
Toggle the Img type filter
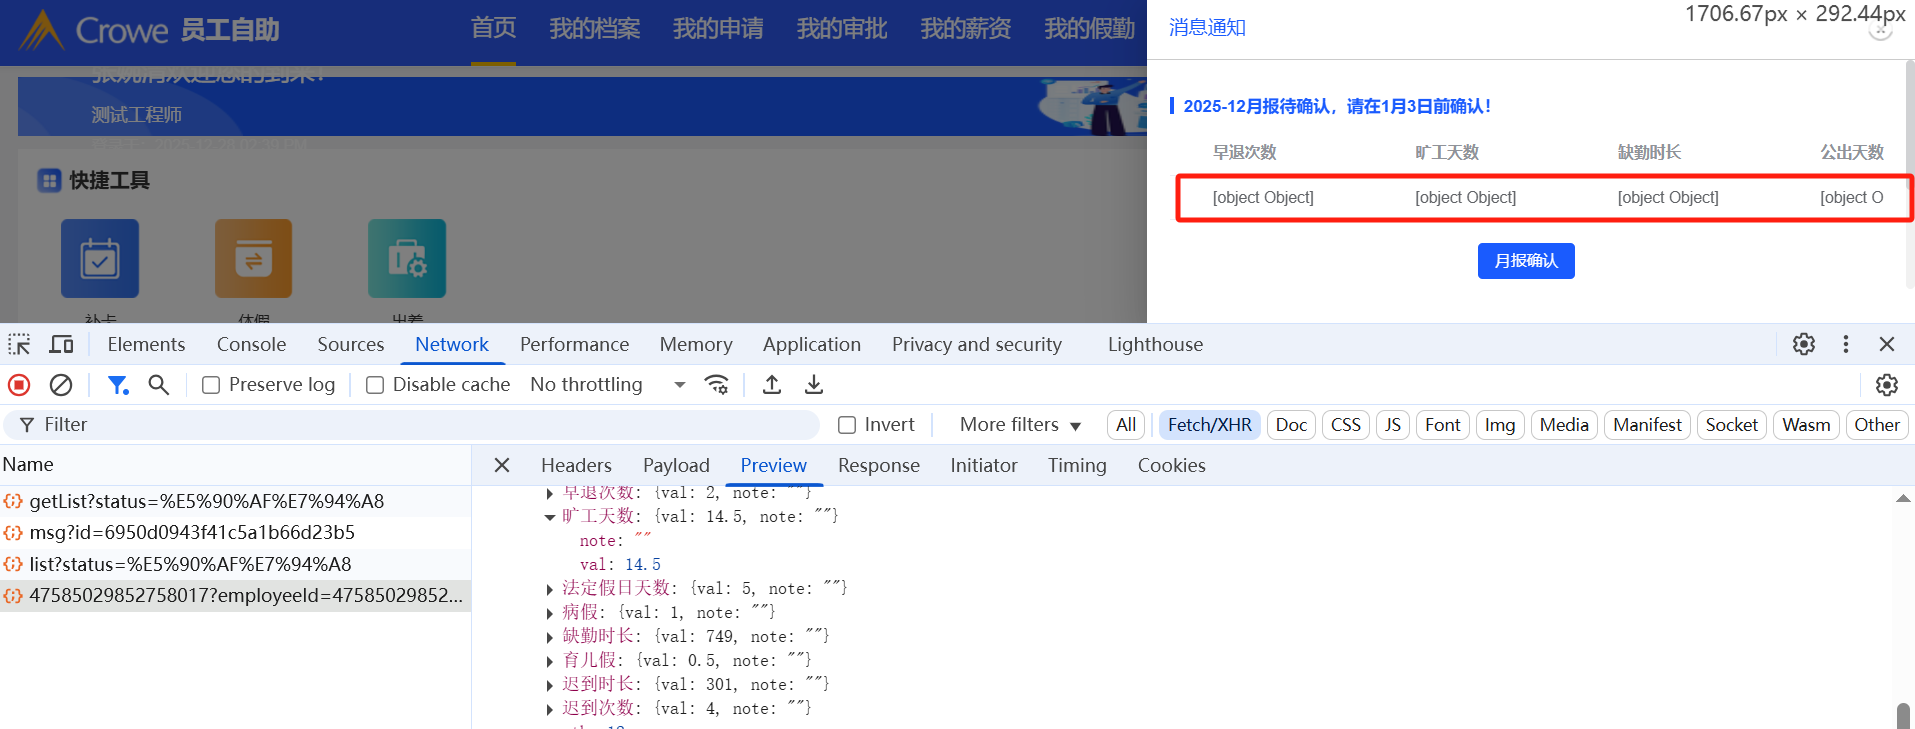[x=1500, y=425]
